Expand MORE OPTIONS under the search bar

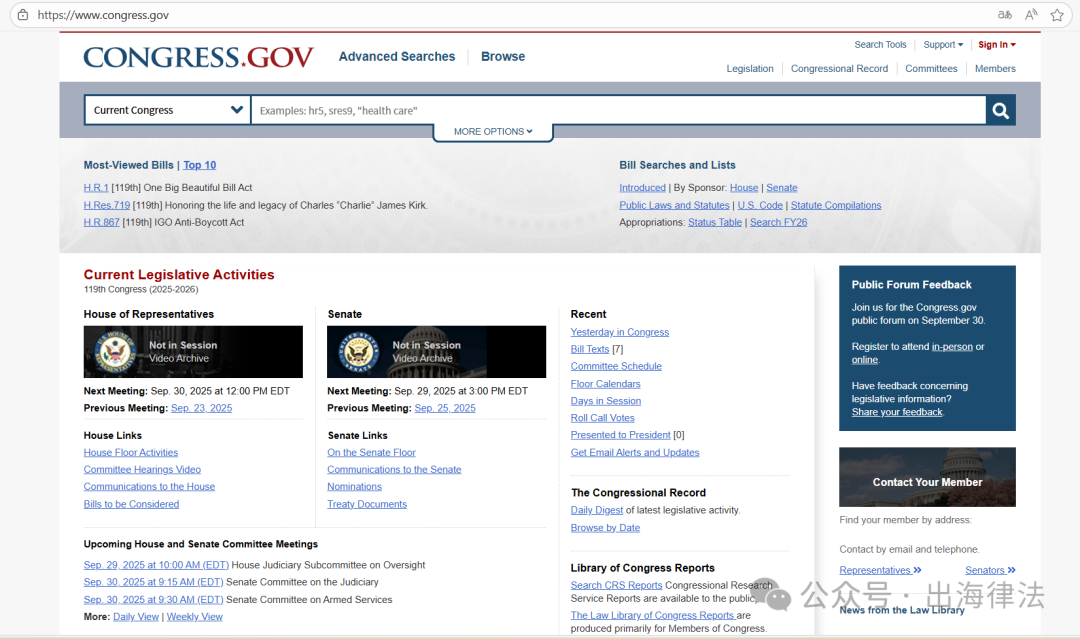click(493, 132)
